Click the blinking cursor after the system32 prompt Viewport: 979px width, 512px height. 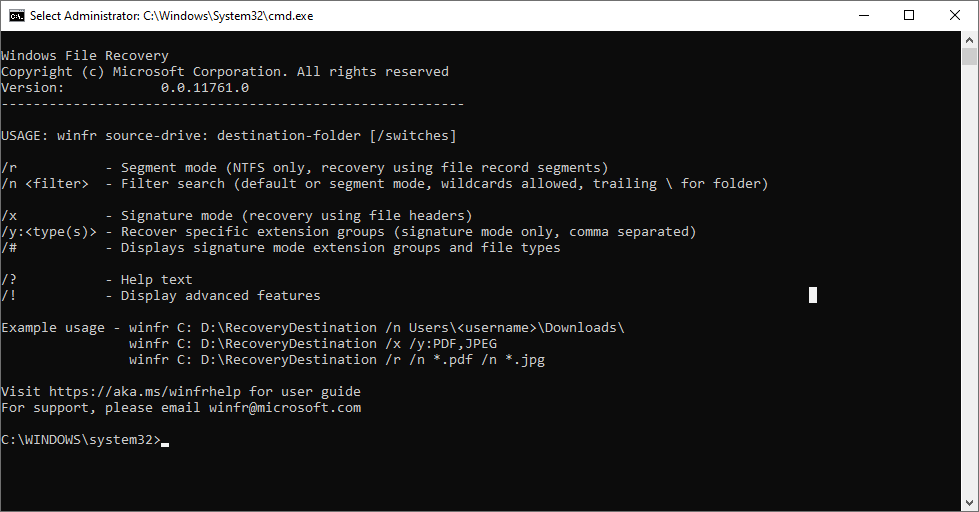pos(164,441)
